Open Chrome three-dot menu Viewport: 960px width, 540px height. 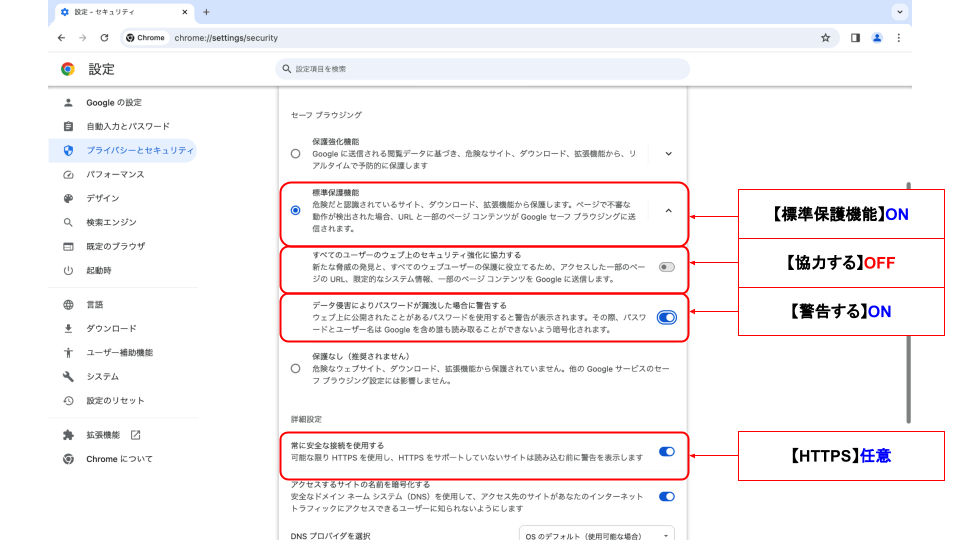[x=899, y=38]
